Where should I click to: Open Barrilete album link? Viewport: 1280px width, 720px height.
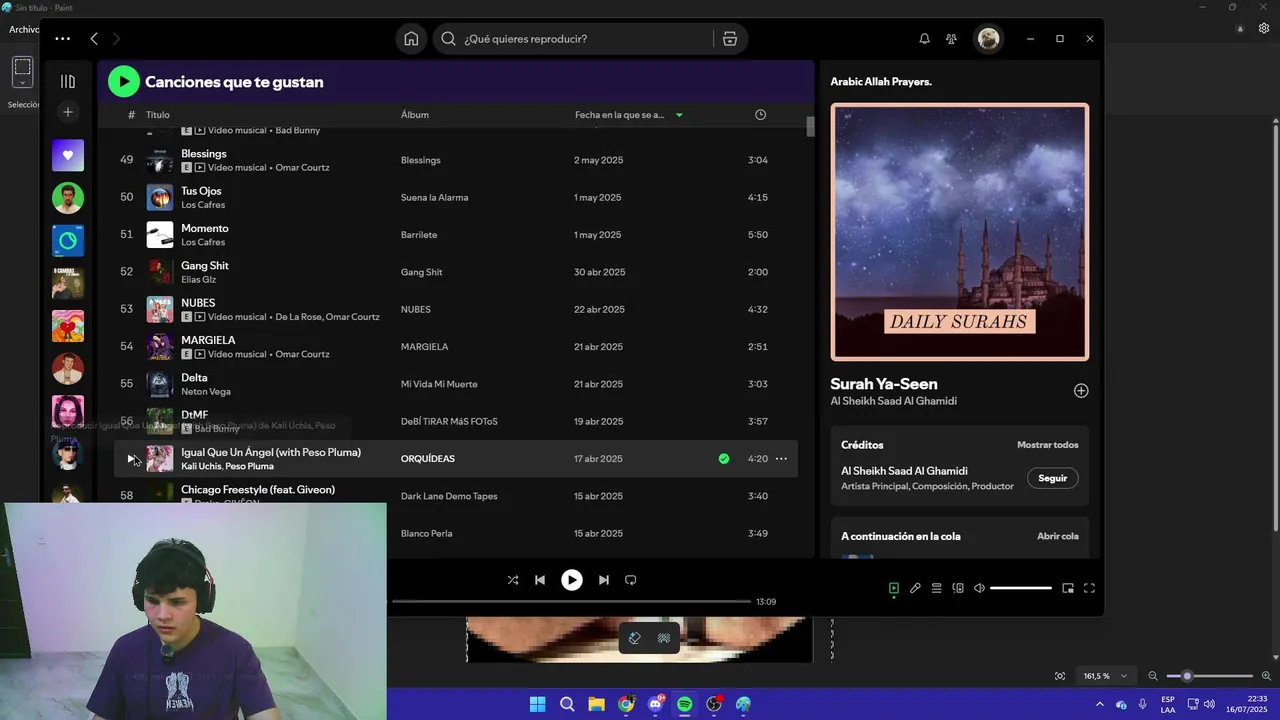pyautogui.click(x=419, y=235)
